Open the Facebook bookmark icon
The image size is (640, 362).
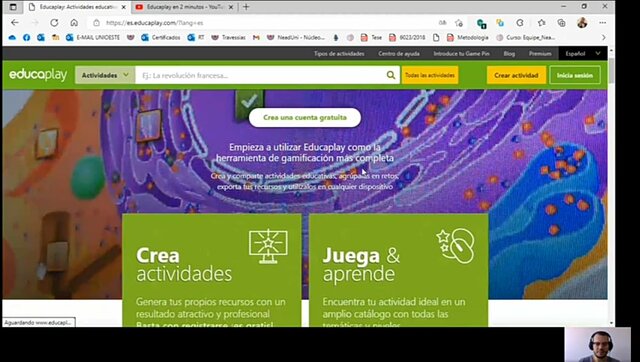pyautogui.click(x=27, y=38)
